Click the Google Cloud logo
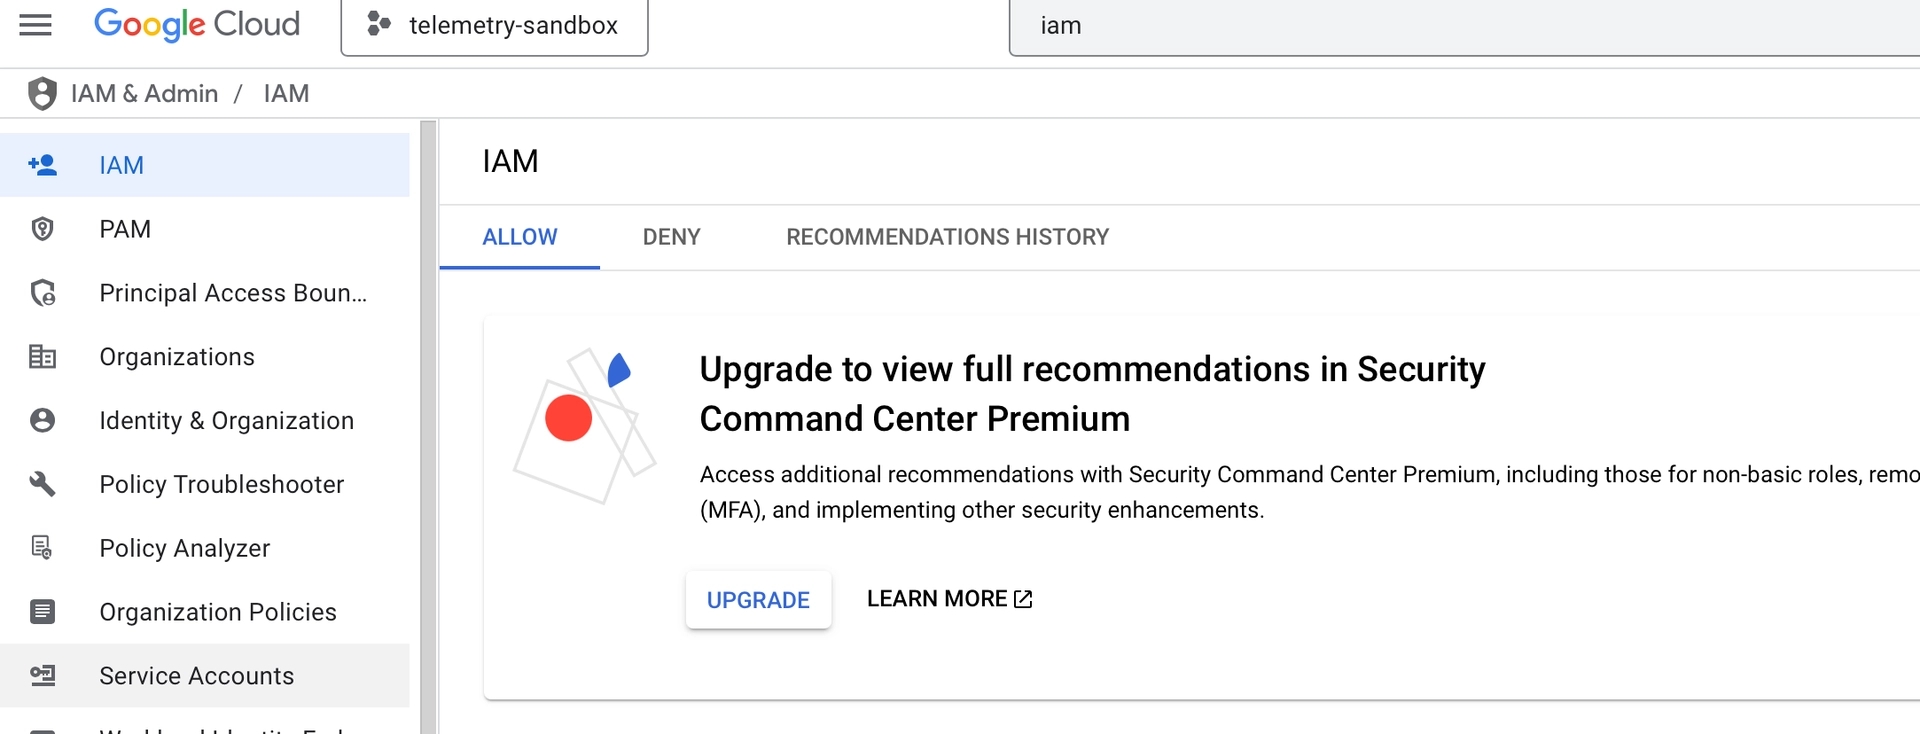The width and height of the screenshot is (1920, 734). 196,24
